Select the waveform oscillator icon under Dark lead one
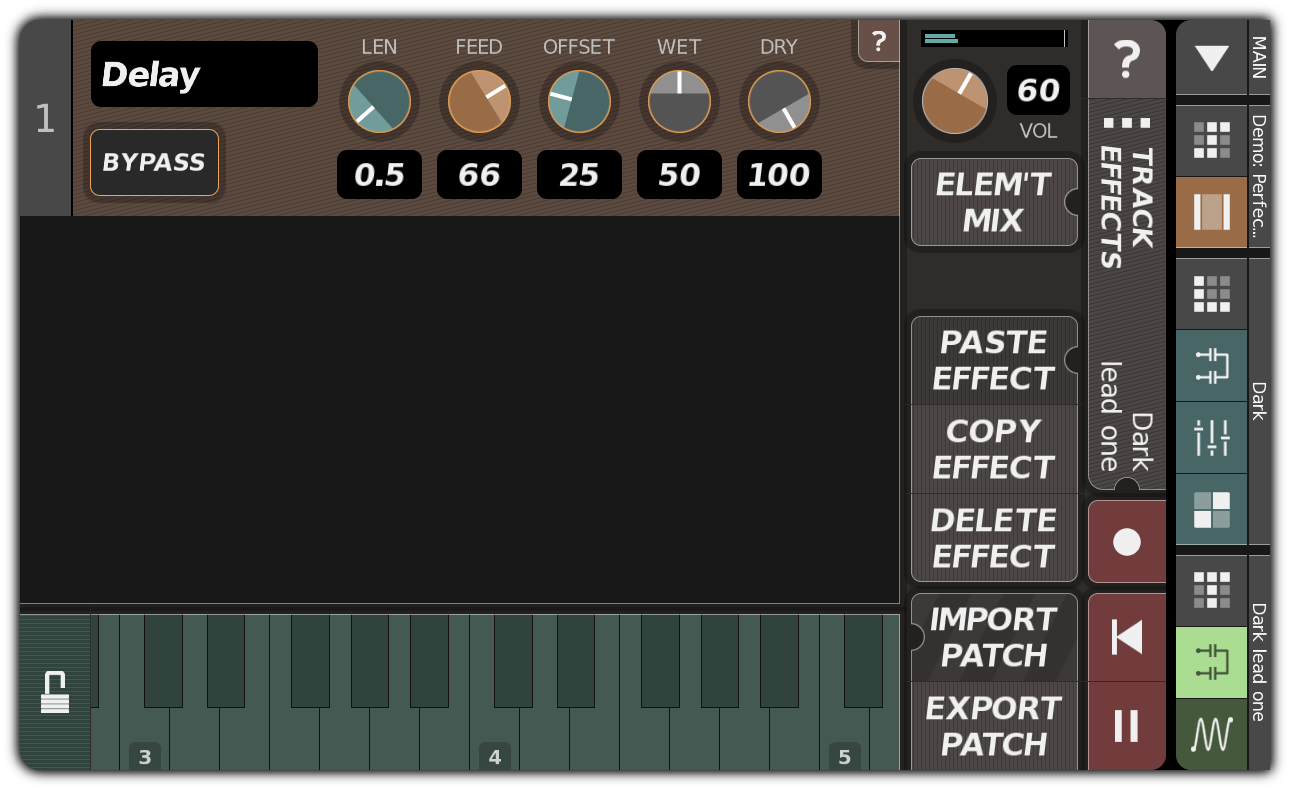 1211,735
